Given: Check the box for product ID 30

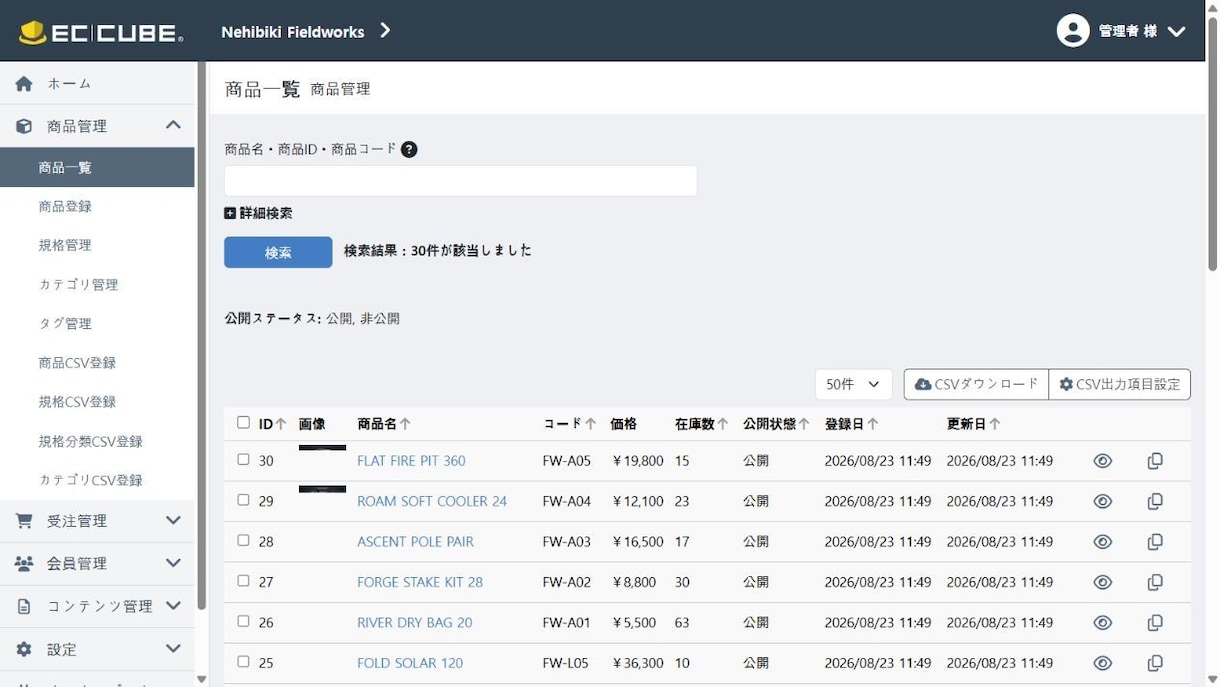Looking at the screenshot, I should (x=243, y=460).
